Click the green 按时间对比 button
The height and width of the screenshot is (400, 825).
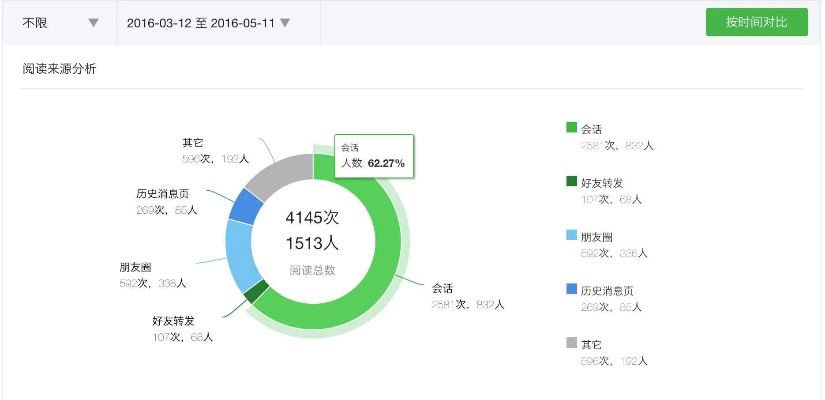tap(756, 22)
